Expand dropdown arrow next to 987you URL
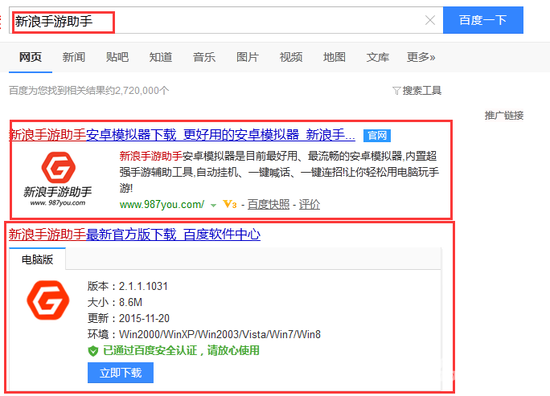 pyautogui.click(x=213, y=205)
